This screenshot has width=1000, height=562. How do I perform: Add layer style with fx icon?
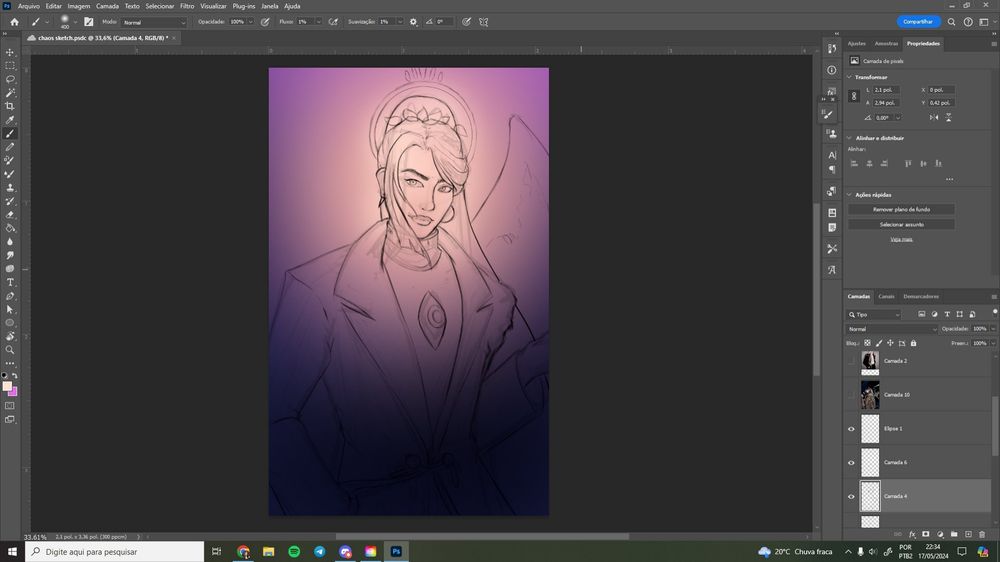[x=912, y=534]
